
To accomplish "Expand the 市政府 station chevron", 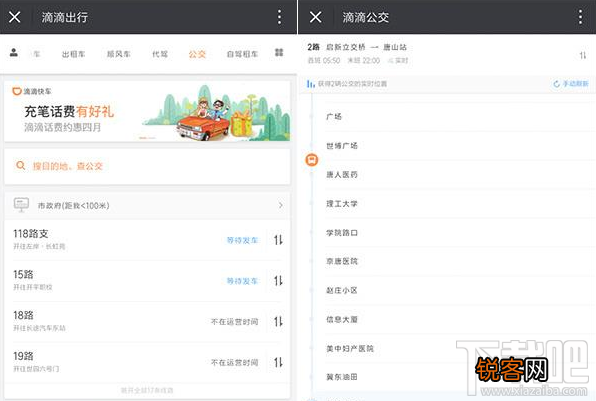I will (x=281, y=205).
